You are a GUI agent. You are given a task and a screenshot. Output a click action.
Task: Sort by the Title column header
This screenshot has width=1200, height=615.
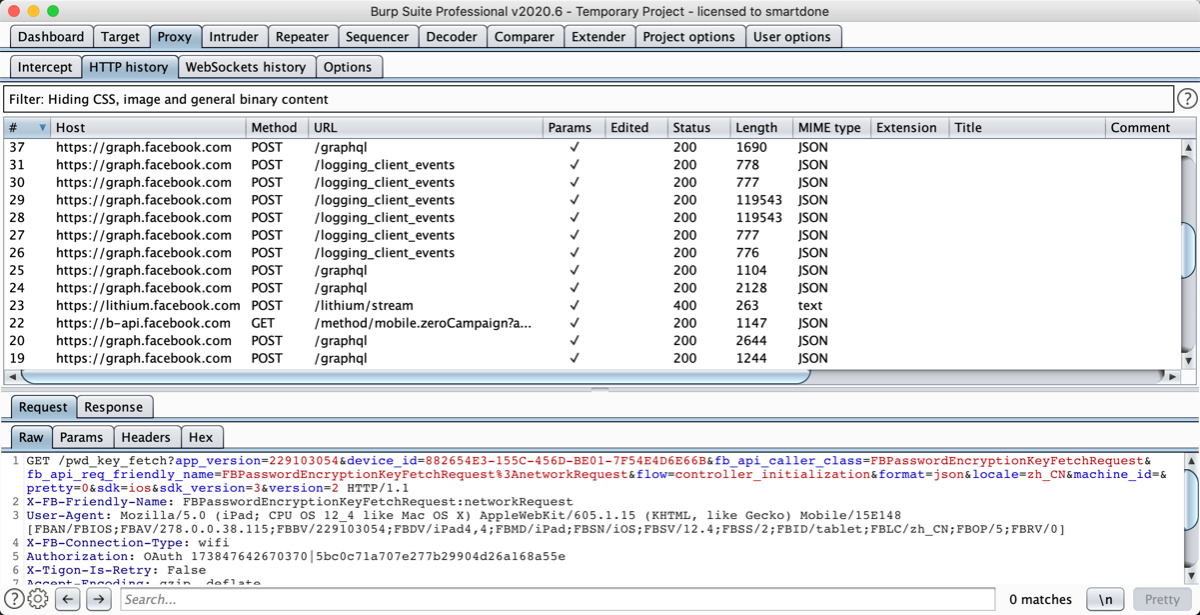(1027, 128)
